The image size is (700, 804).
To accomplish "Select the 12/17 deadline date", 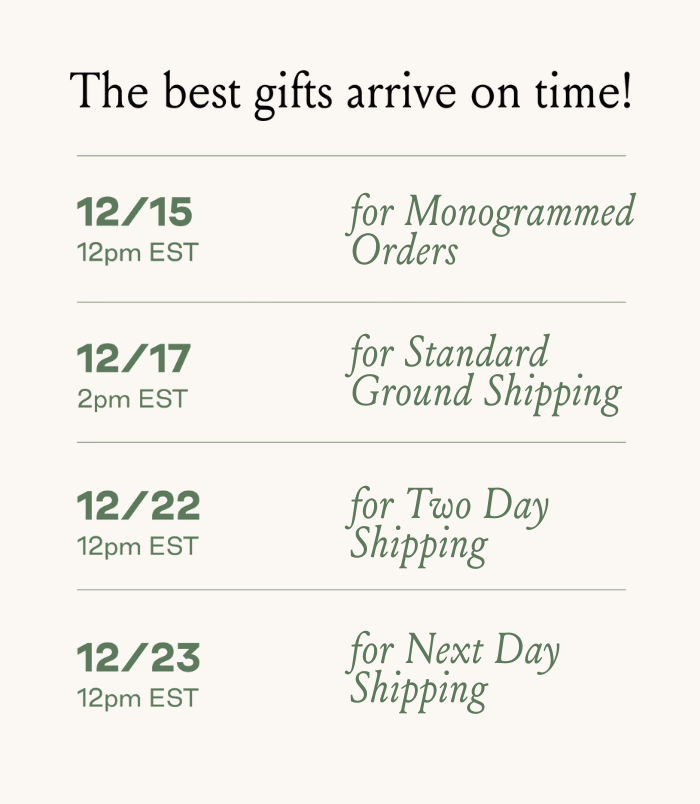I will click(134, 359).
